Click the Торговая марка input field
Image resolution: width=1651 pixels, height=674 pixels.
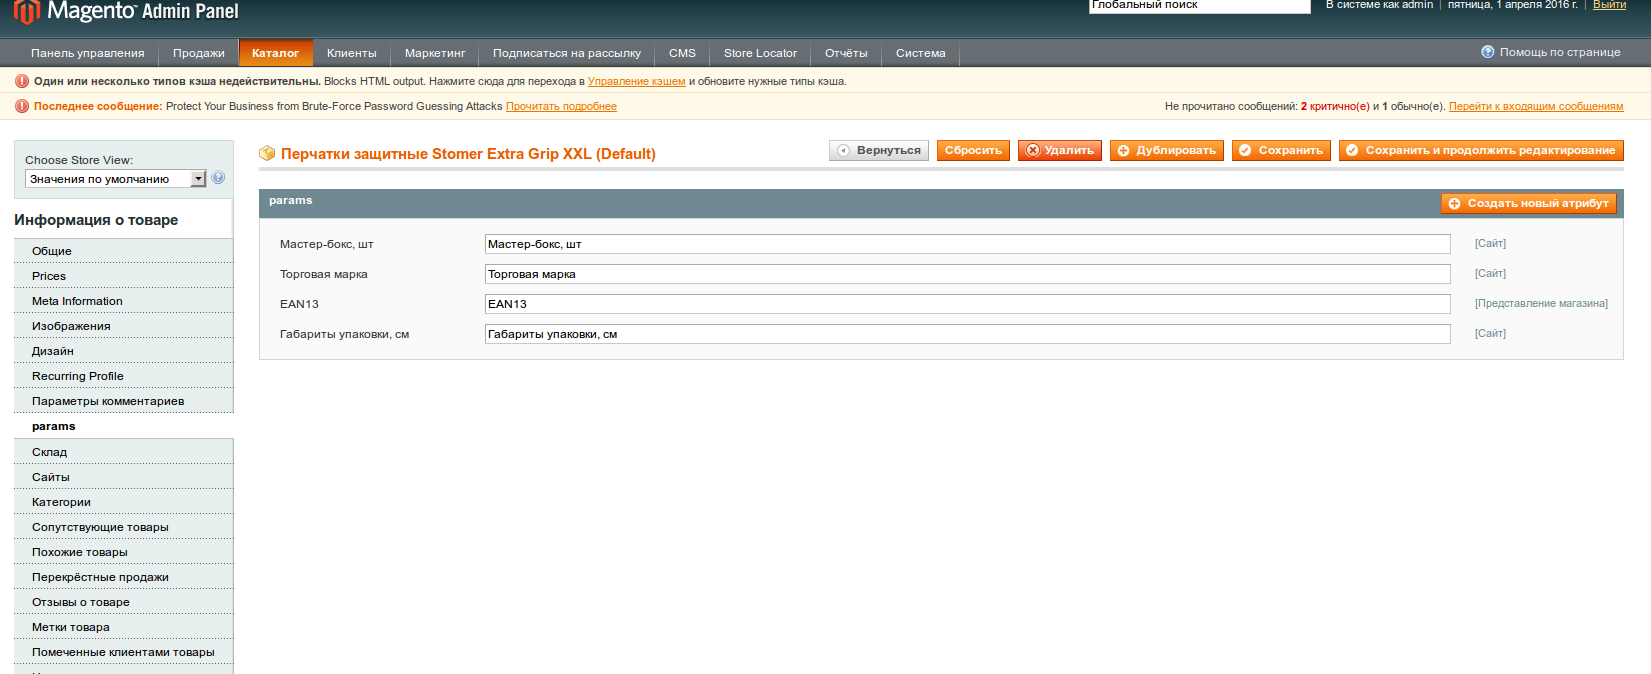967,274
